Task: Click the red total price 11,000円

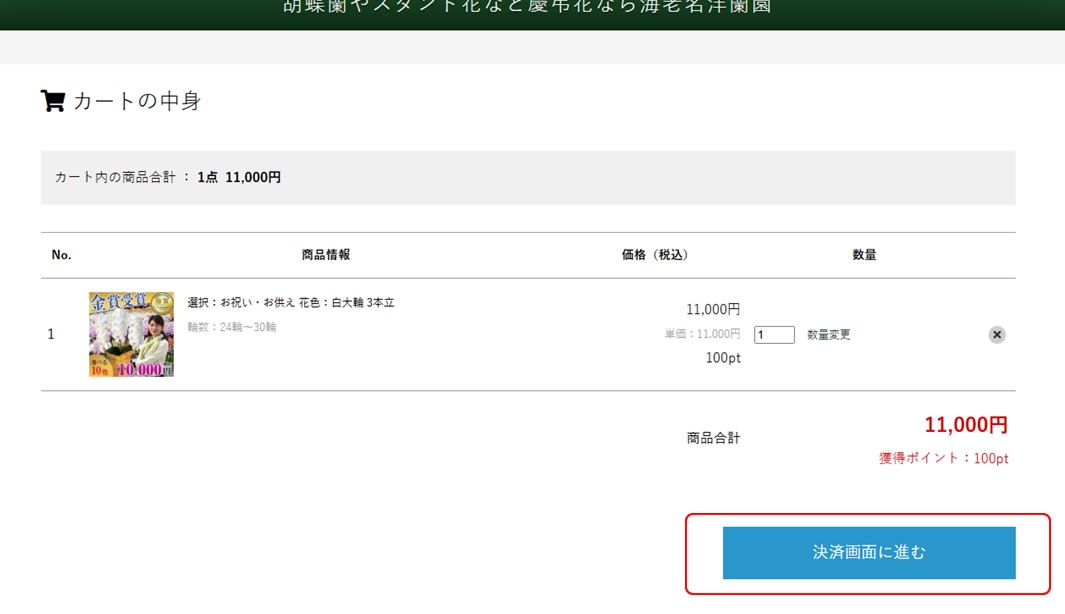Action: [x=965, y=425]
